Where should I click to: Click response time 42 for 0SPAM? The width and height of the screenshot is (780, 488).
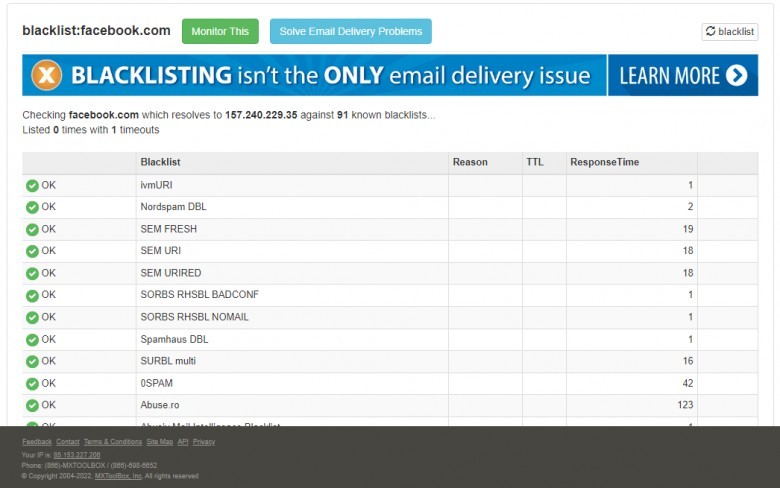(x=688, y=383)
